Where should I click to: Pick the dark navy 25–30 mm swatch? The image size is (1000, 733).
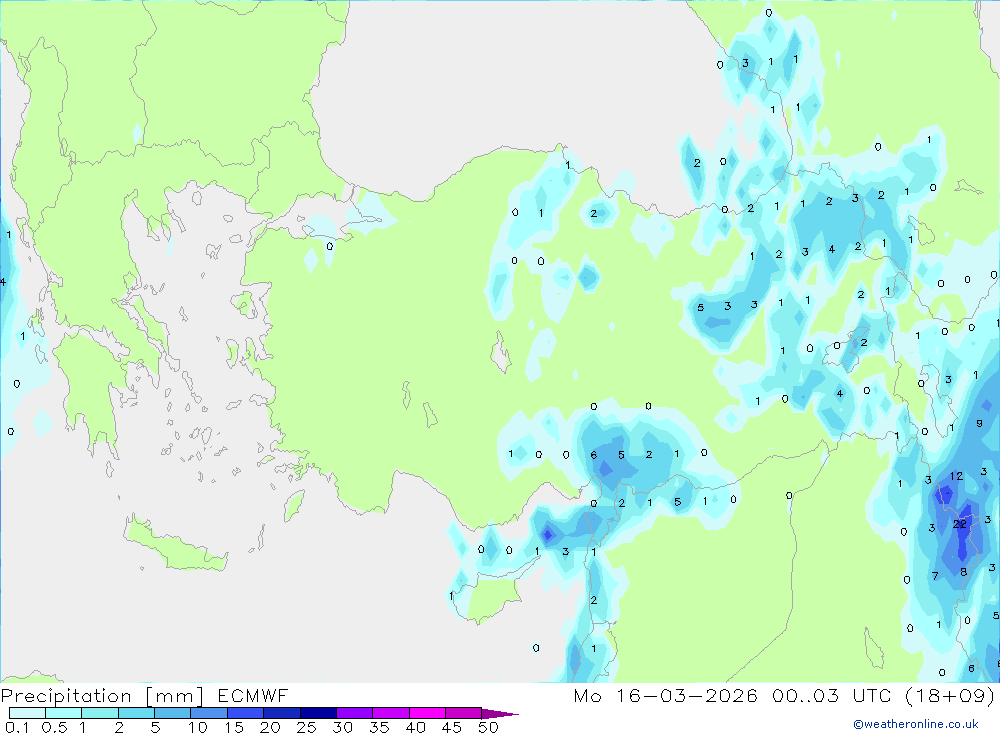pos(318,713)
